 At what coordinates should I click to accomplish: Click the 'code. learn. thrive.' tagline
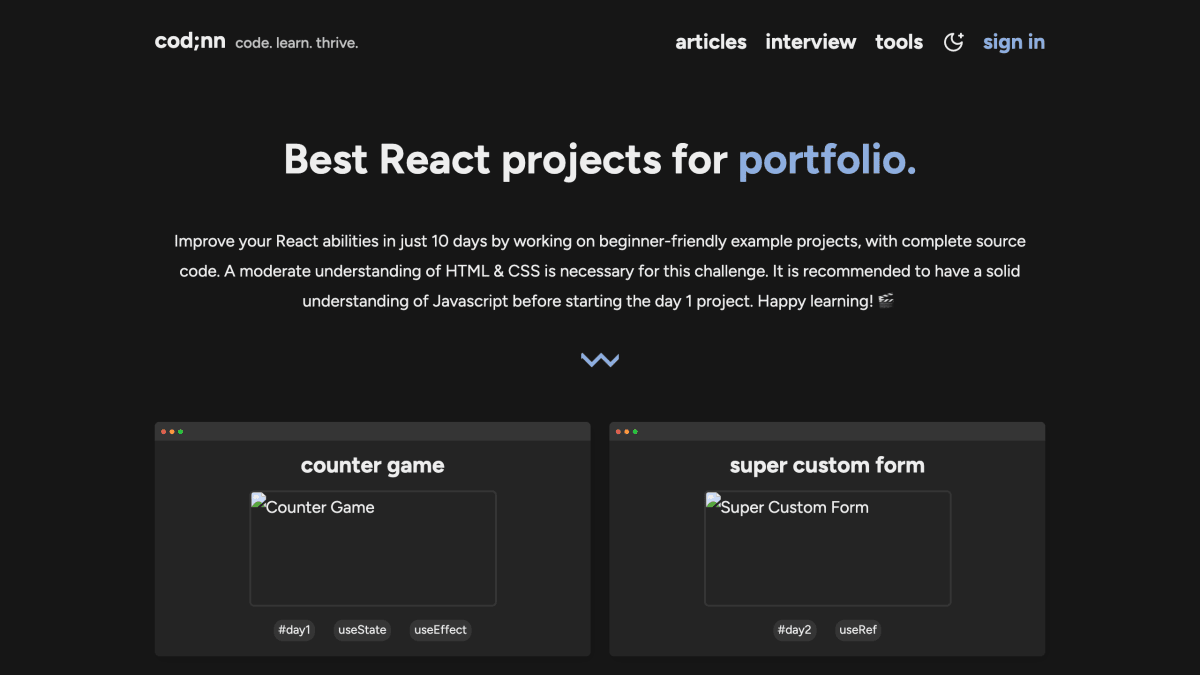coord(296,43)
